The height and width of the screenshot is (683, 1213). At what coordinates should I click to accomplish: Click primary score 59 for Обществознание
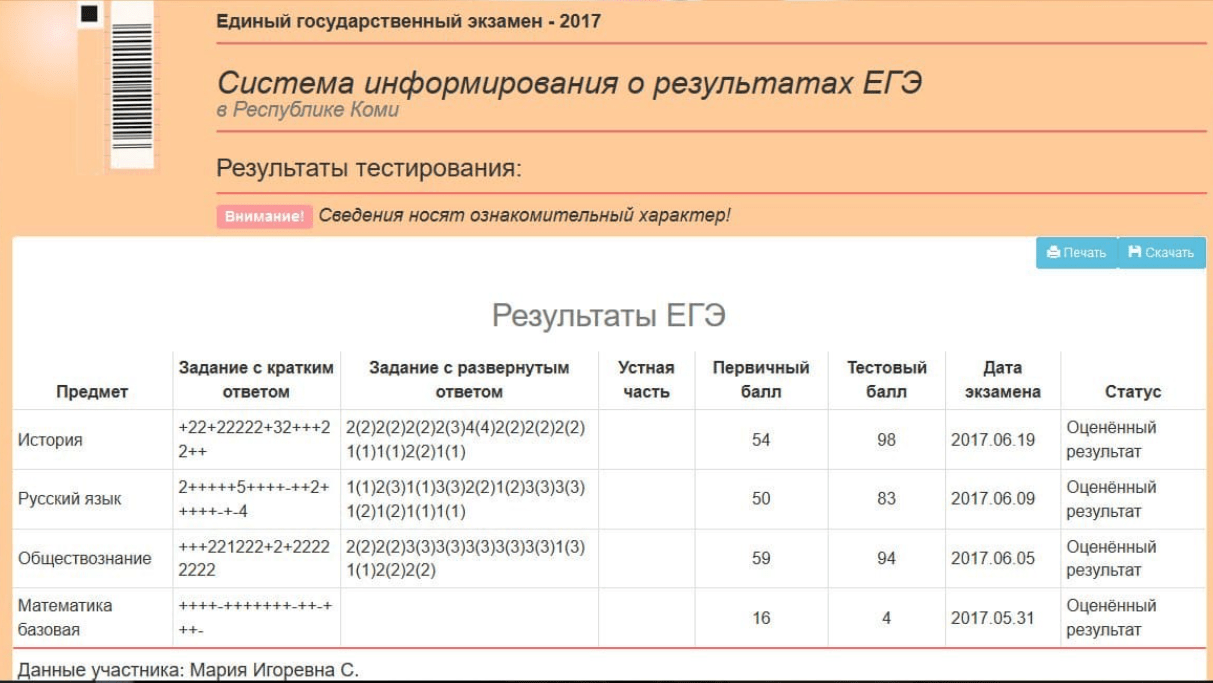pos(761,558)
